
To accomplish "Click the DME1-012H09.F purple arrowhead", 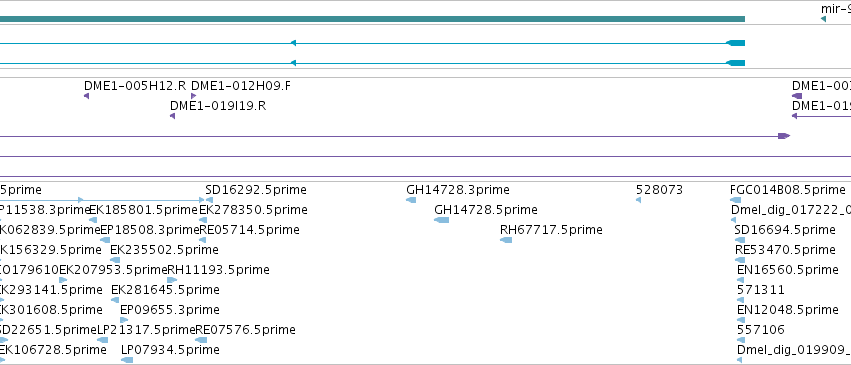I will 194,96.
